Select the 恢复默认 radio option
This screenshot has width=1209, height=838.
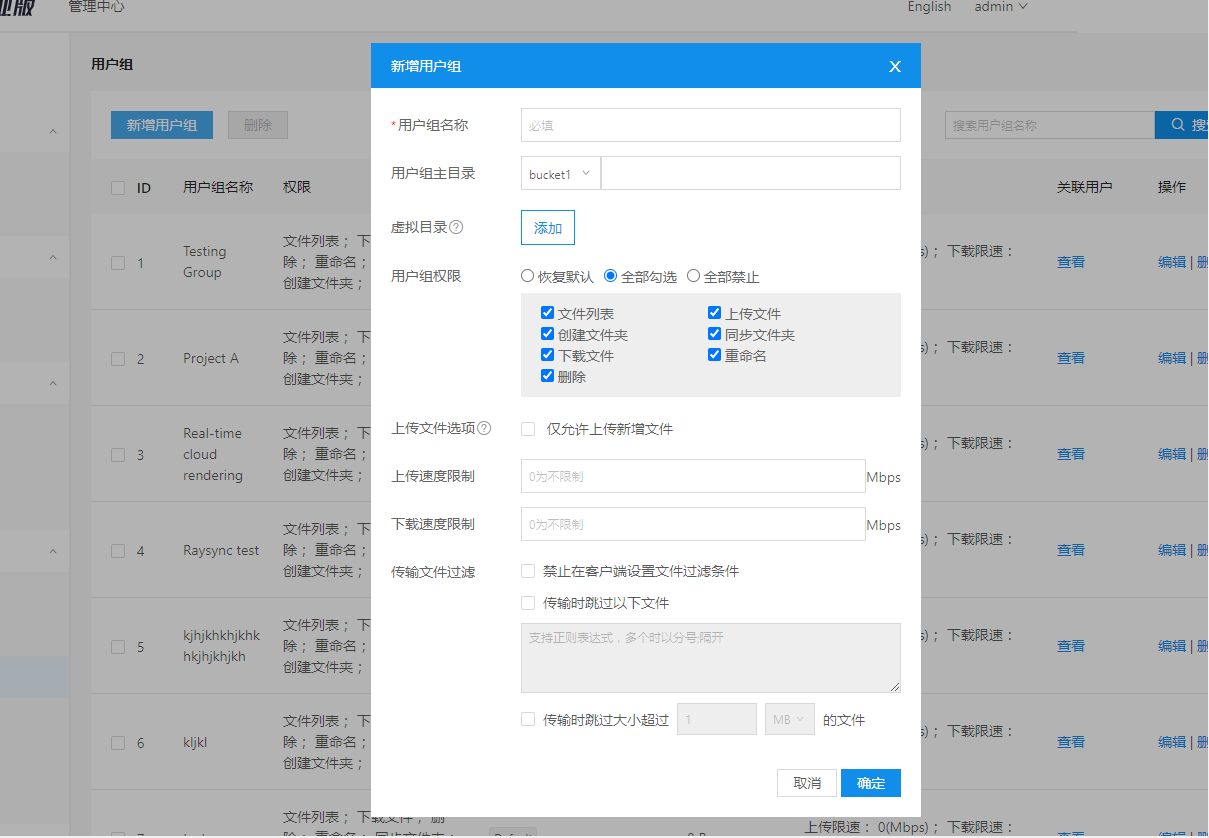pyautogui.click(x=527, y=276)
